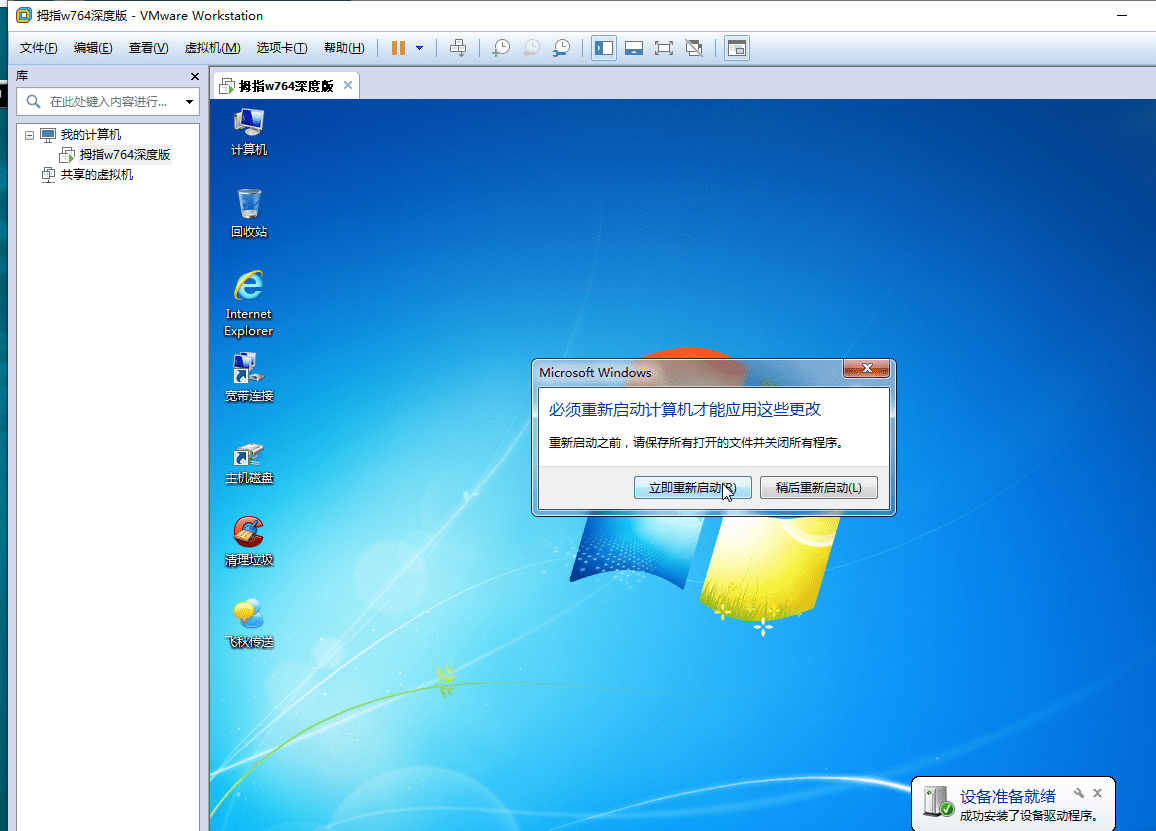Click the VMware Workstation title bar icon
Screen dimensions: 1156x831
coord(24,15)
